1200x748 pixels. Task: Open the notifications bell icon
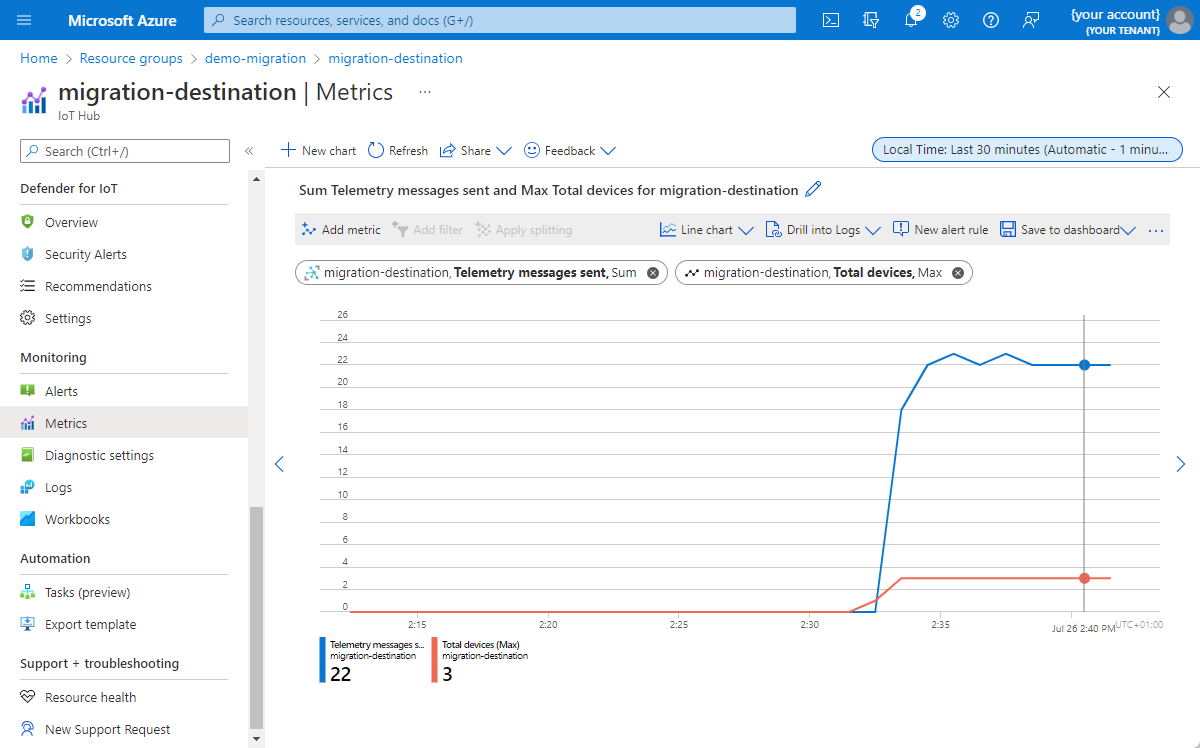911,20
